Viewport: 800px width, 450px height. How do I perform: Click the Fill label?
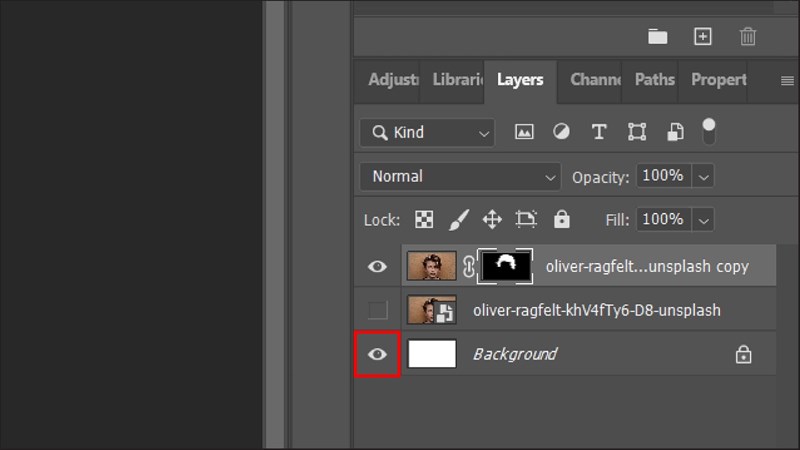point(617,220)
